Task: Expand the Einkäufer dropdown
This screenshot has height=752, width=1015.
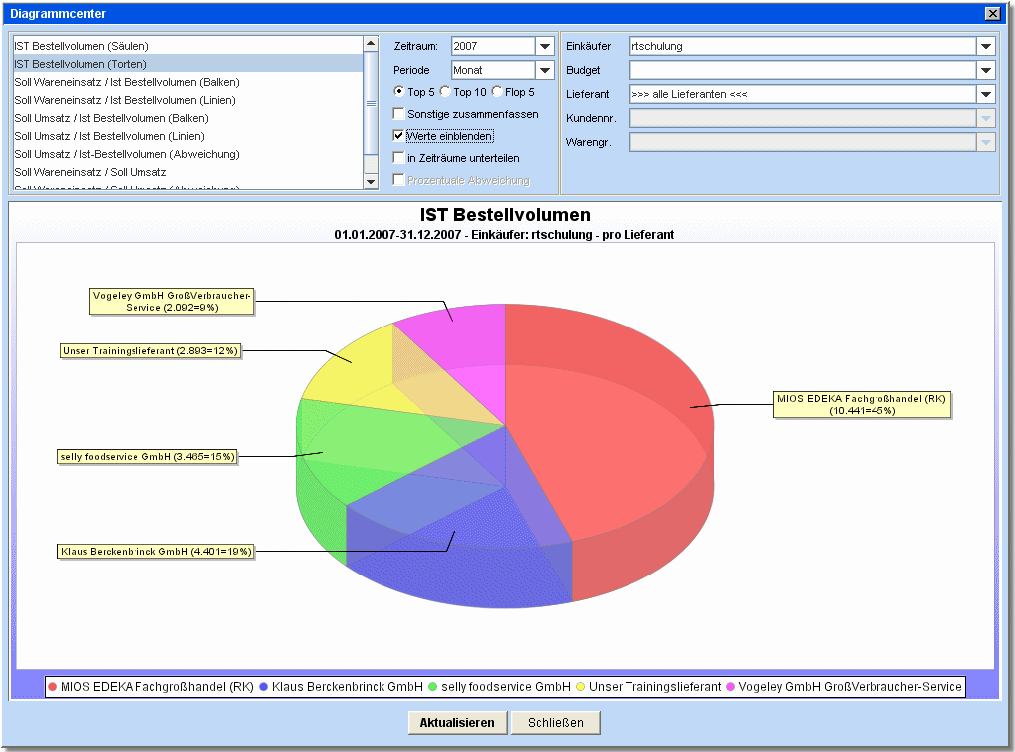Action: [x=986, y=47]
